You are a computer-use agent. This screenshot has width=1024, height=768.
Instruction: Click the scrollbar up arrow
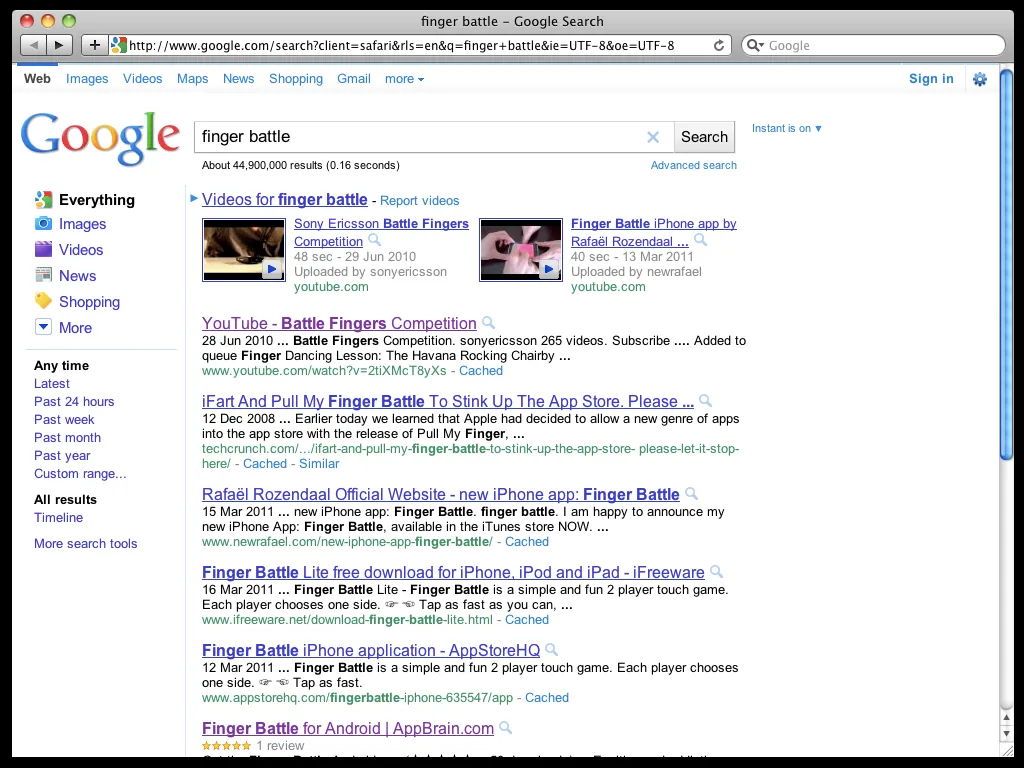(x=1006, y=718)
